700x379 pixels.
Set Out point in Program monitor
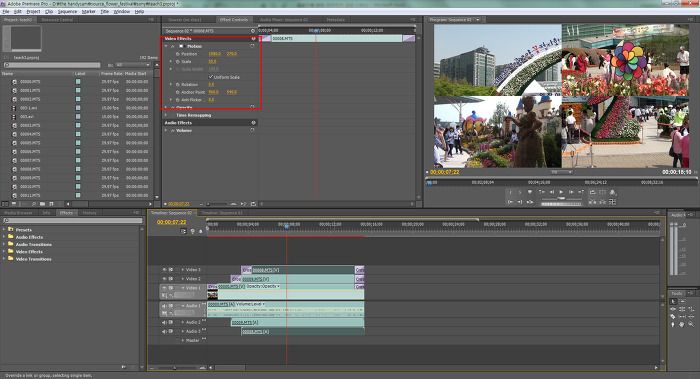[x=520, y=192]
